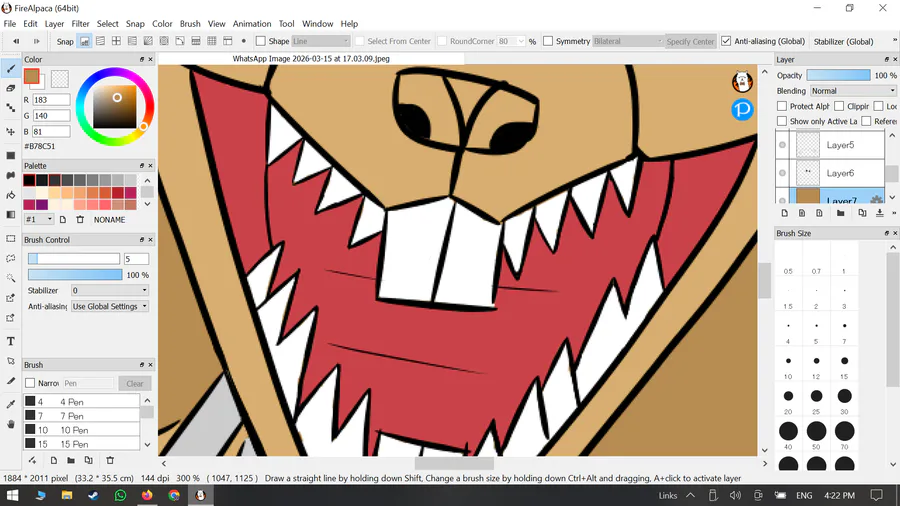Open the Layer menu

pyautogui.click(x=55, y=24)
